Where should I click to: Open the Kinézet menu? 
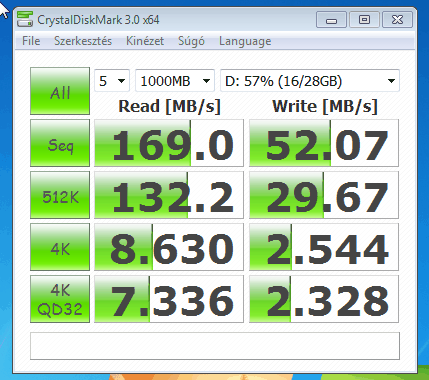tap(145, 41)
